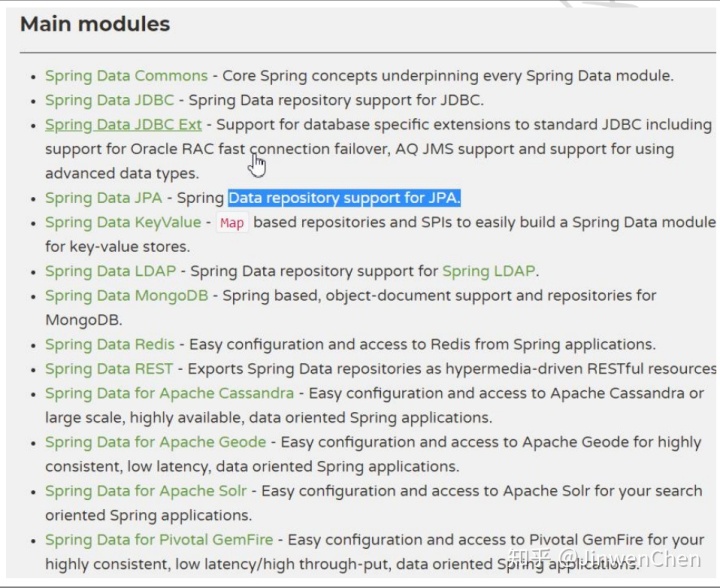Open Spring Data for Apache Cassandra link
Image resolution: width=720 pixels, height=588 pixels.
click(x=169, y=393)
